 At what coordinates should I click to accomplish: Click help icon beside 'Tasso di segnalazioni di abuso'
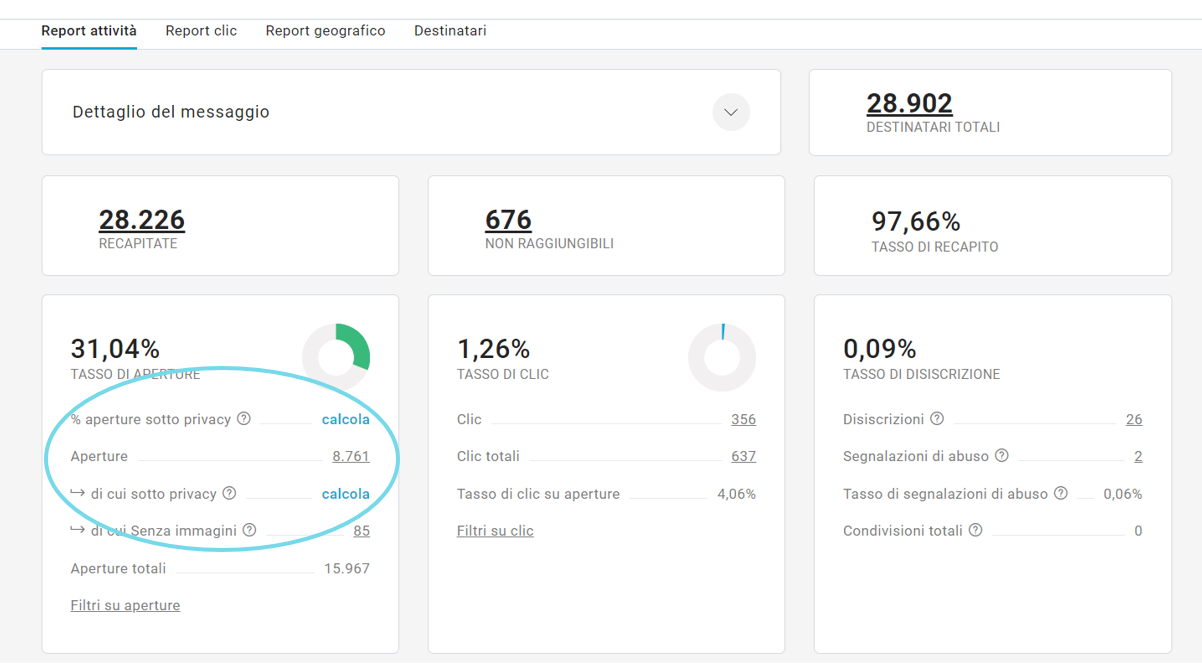point(1061,493)
